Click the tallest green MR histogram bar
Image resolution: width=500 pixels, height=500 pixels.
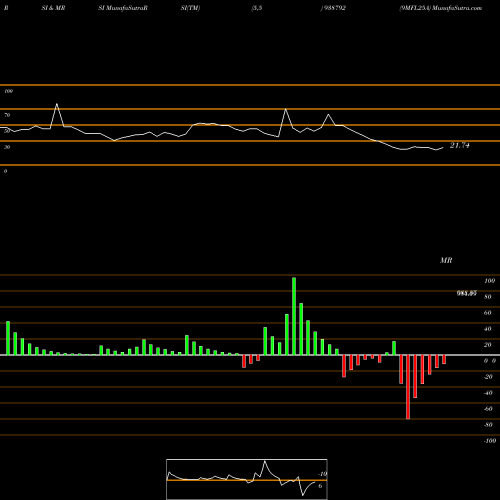(x=294, y=316)
